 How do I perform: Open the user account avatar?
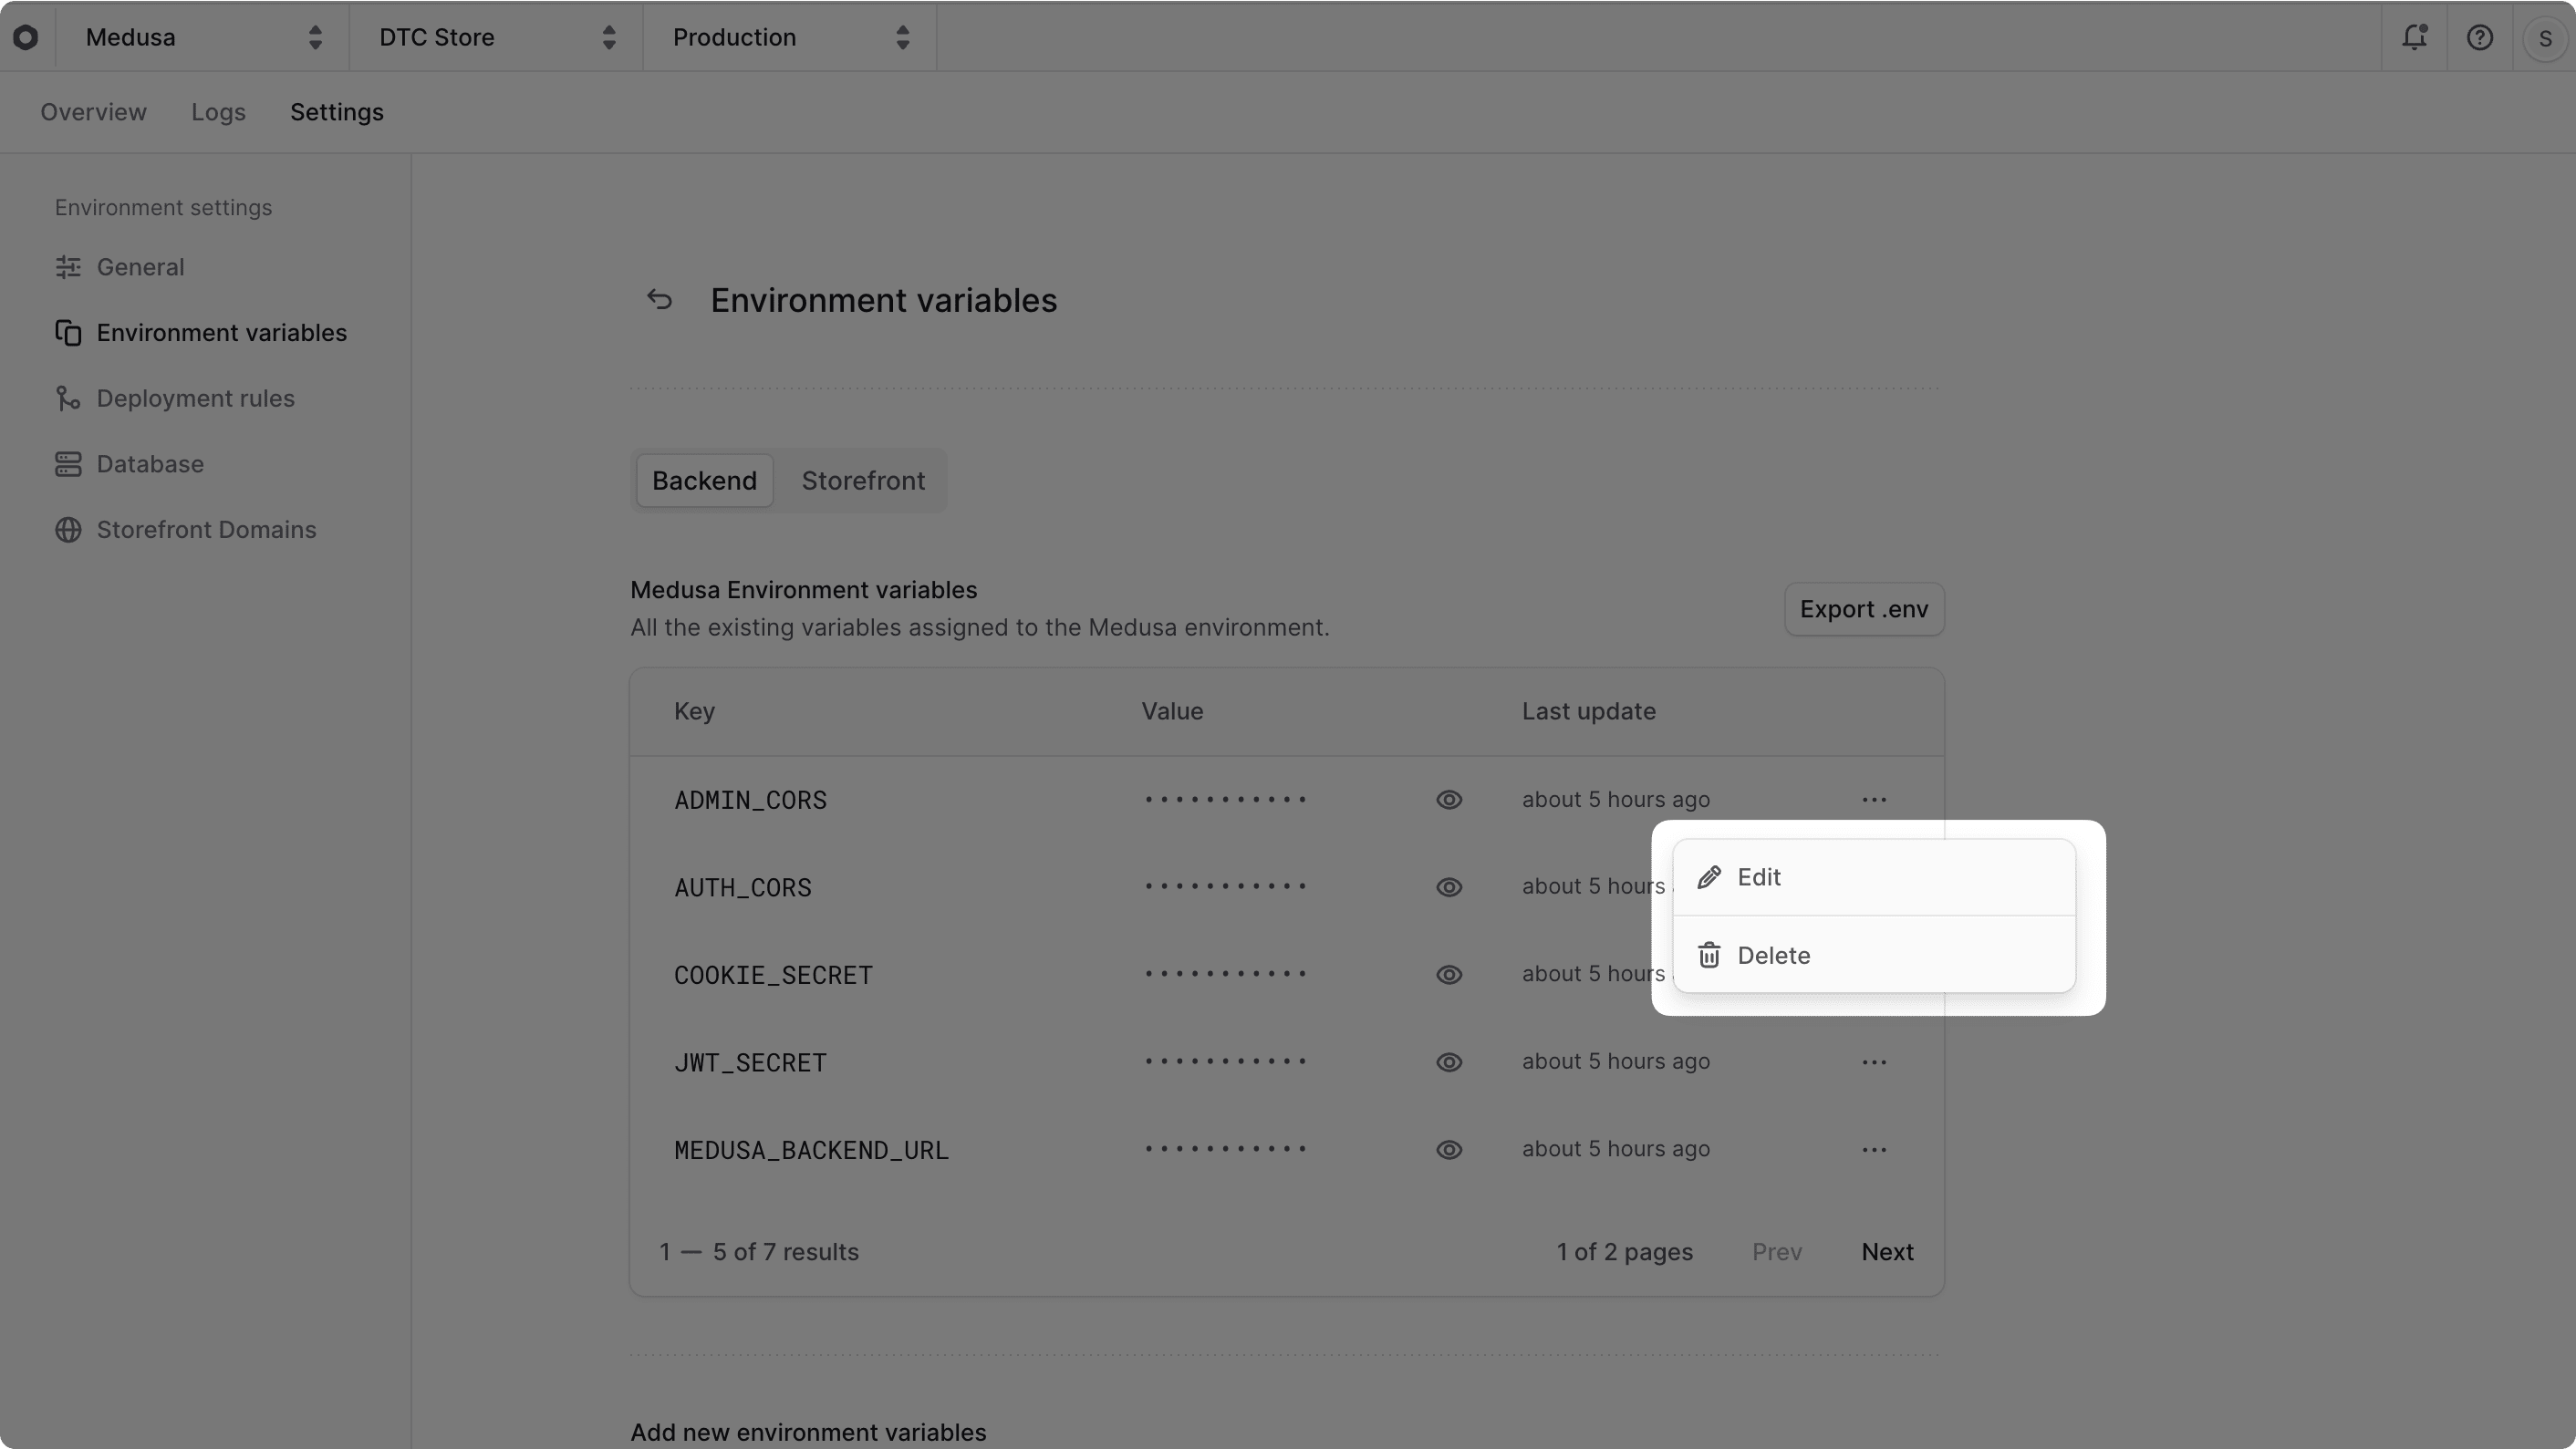(x=2546, y=37)
